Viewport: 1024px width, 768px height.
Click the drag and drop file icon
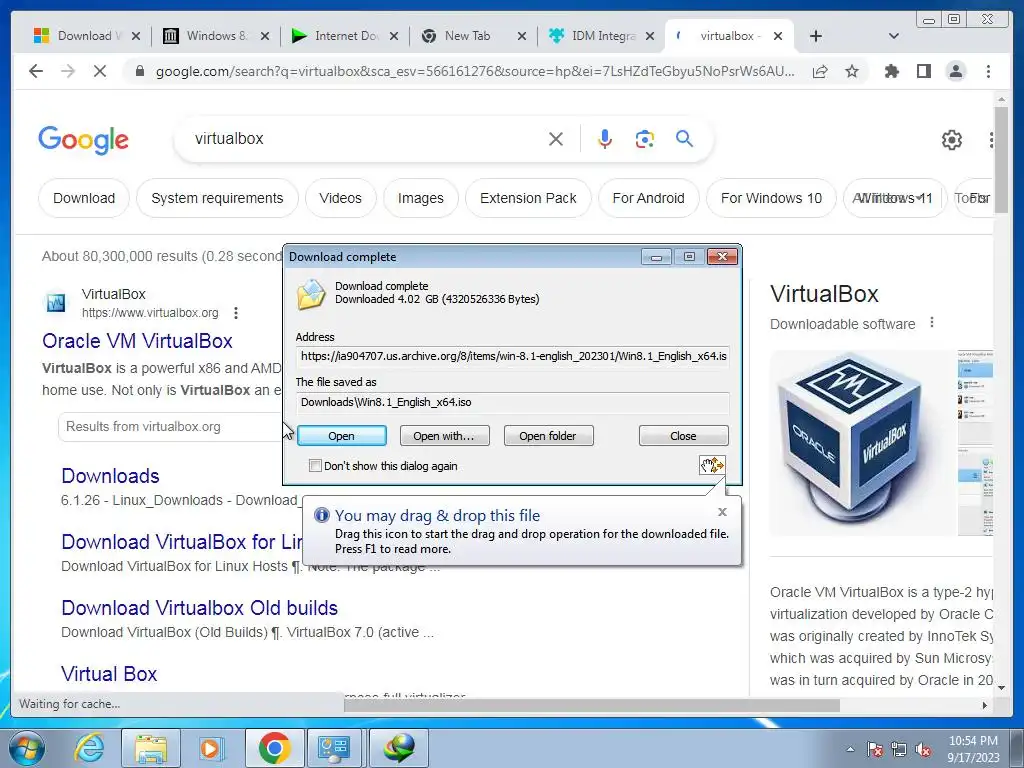(x=712, y=465)
